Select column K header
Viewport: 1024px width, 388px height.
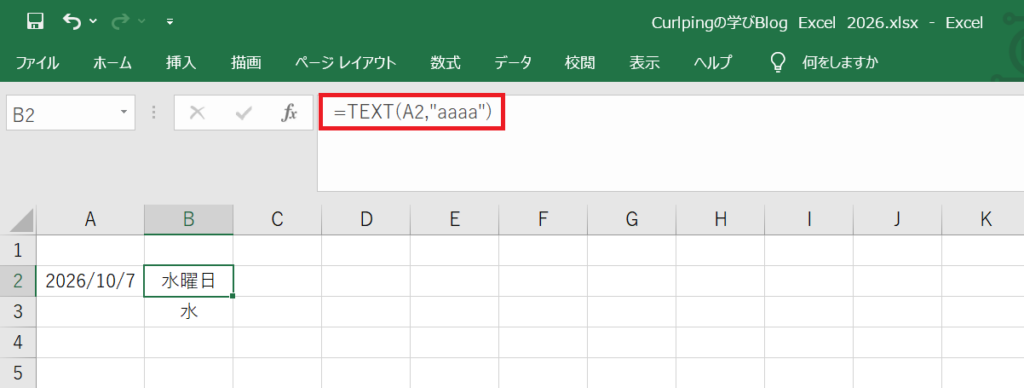[984, 219]
